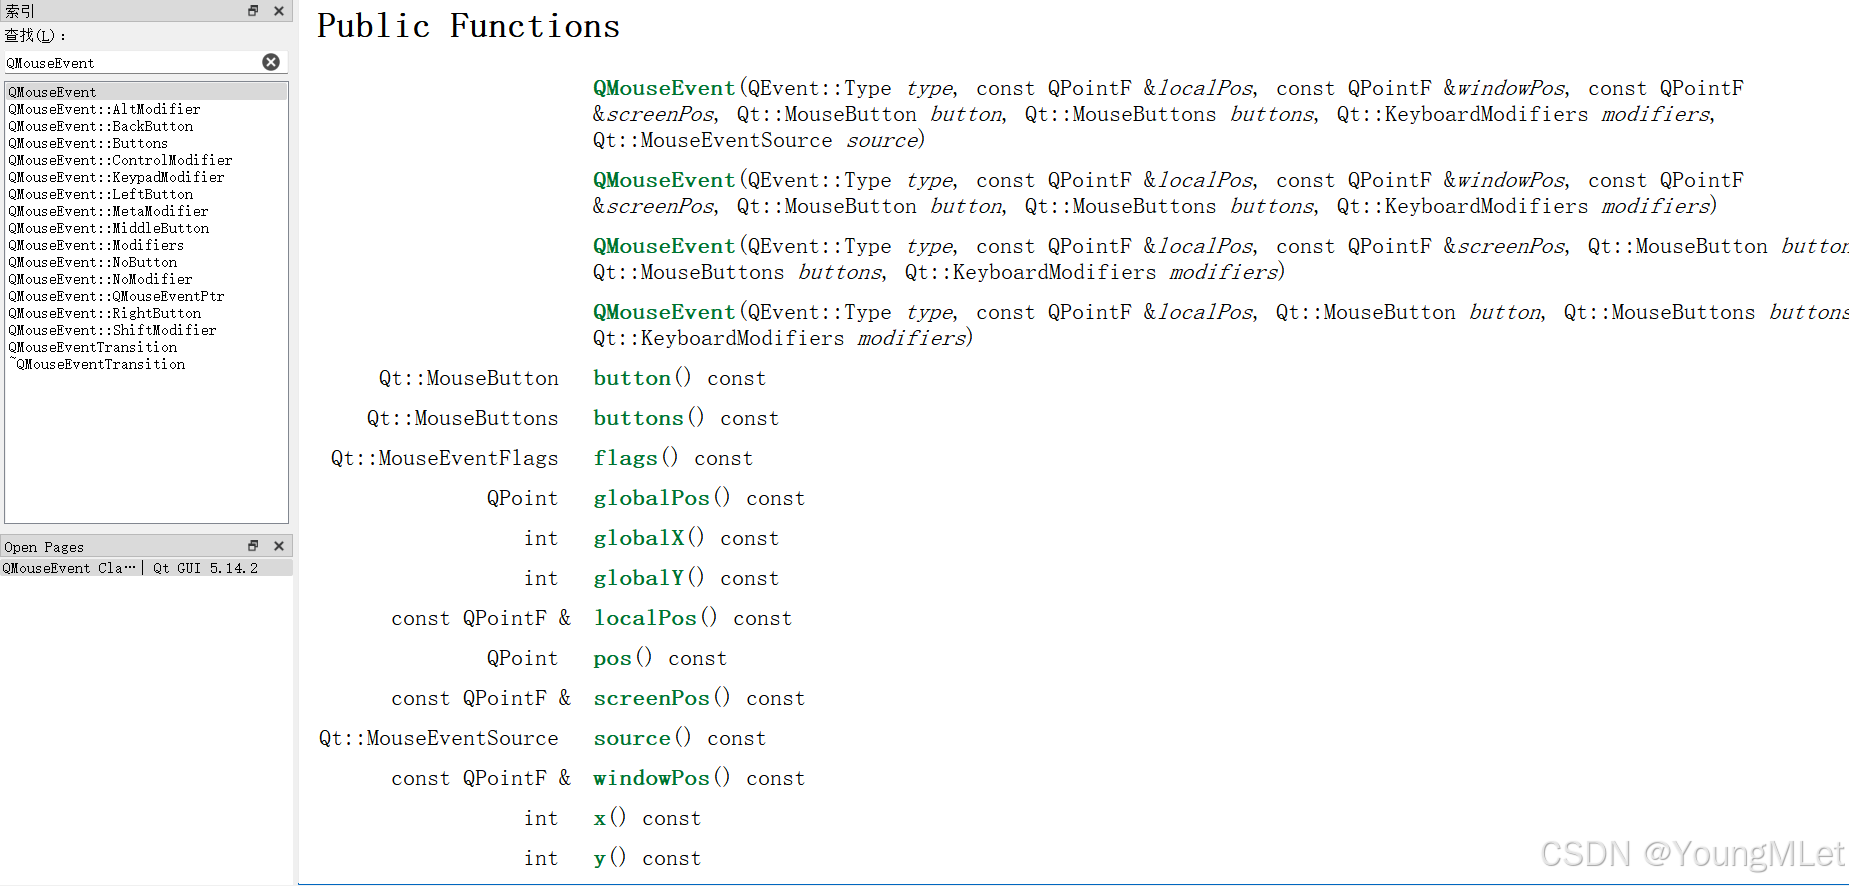Screen dimensions: 1849x886
Task: Select QMouseEvent::RightButton in index list
Action: click(104, 313)
